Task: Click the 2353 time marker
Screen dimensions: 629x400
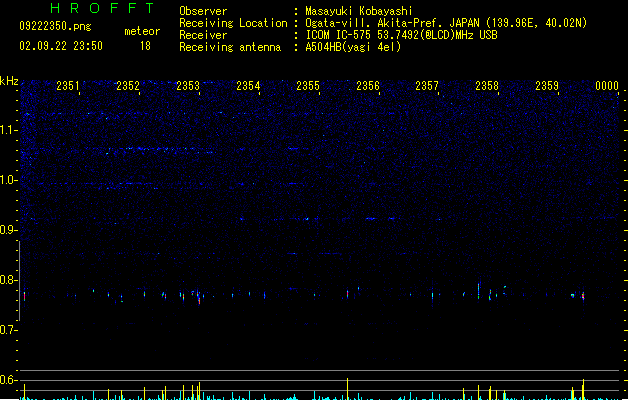Action: 188,86
